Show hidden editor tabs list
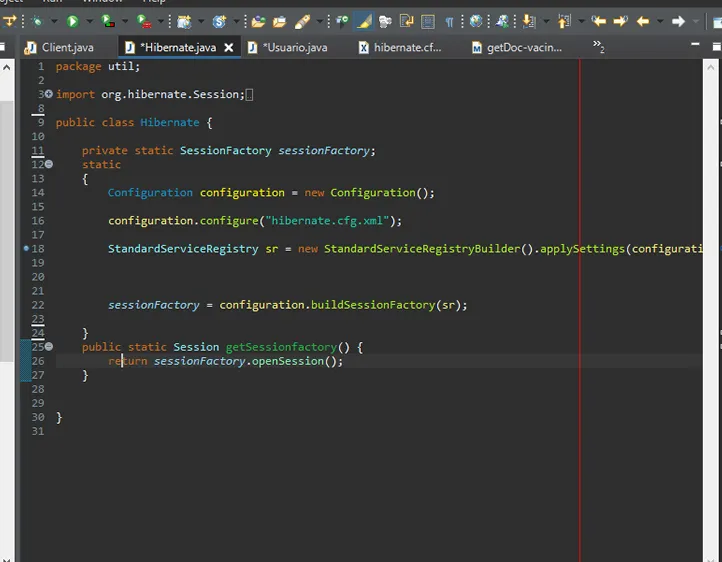This screenshot has width=722, height=562. click(x=598, y=46)
